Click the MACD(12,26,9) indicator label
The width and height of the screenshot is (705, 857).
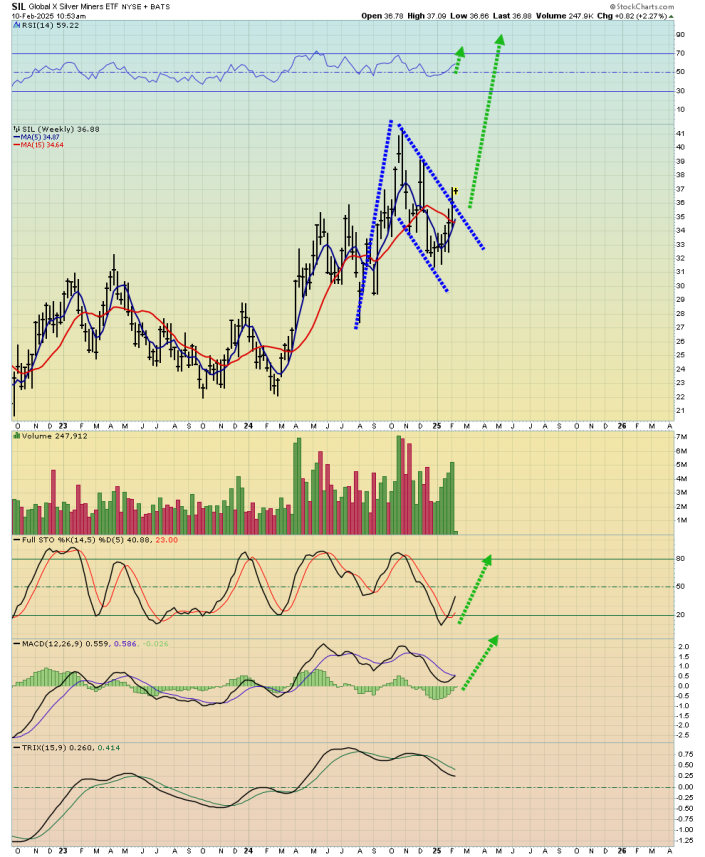click(52, 644)
